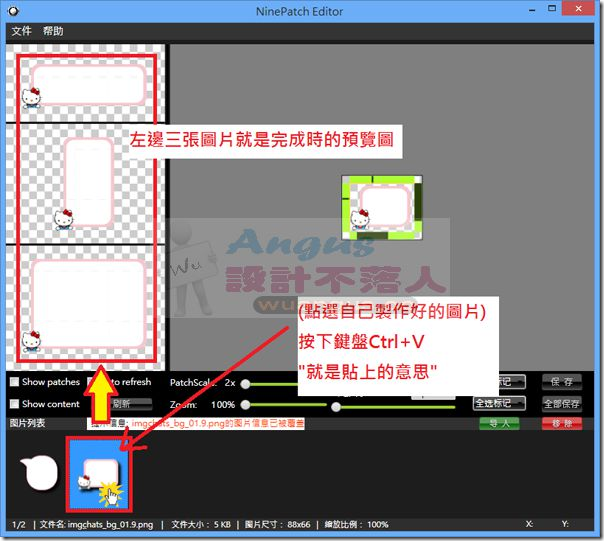
Task: Click the 刷新 refresh button
Action: 131,404
